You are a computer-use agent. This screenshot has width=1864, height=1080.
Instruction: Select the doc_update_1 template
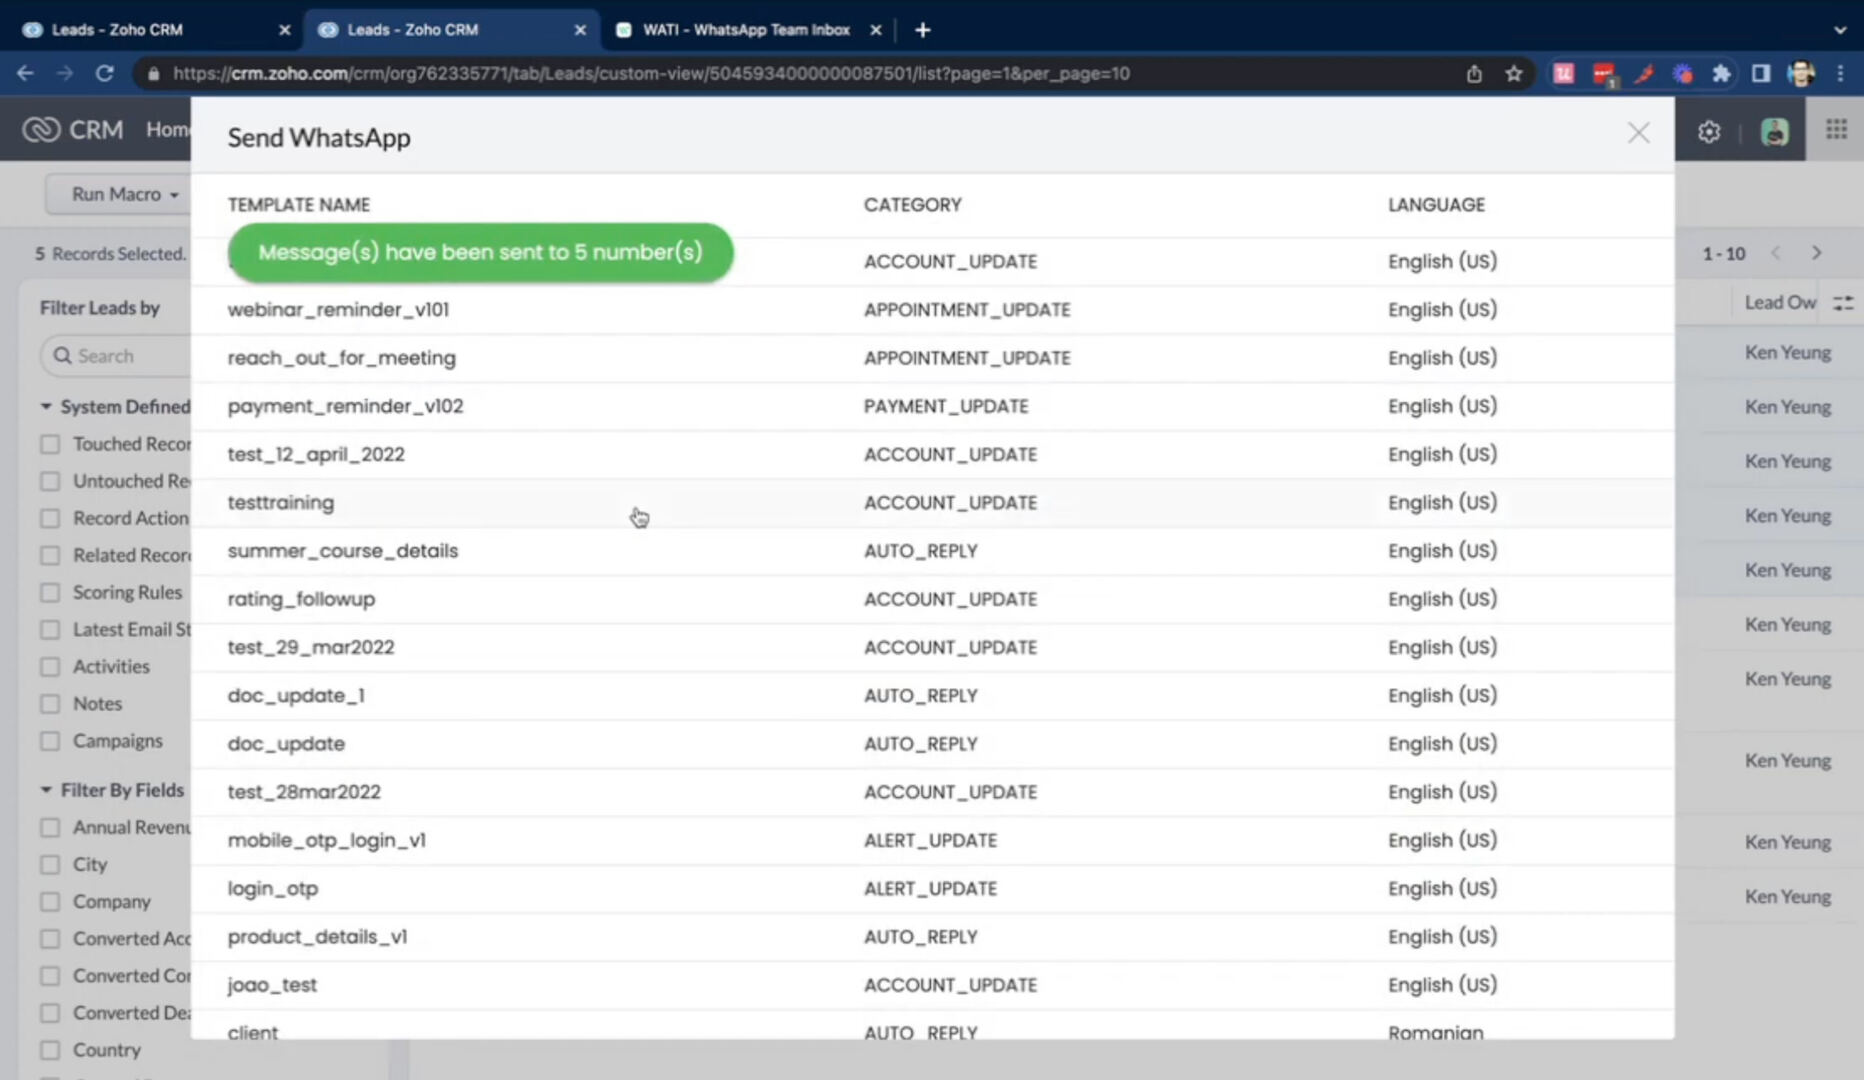(x=932, y=695)
